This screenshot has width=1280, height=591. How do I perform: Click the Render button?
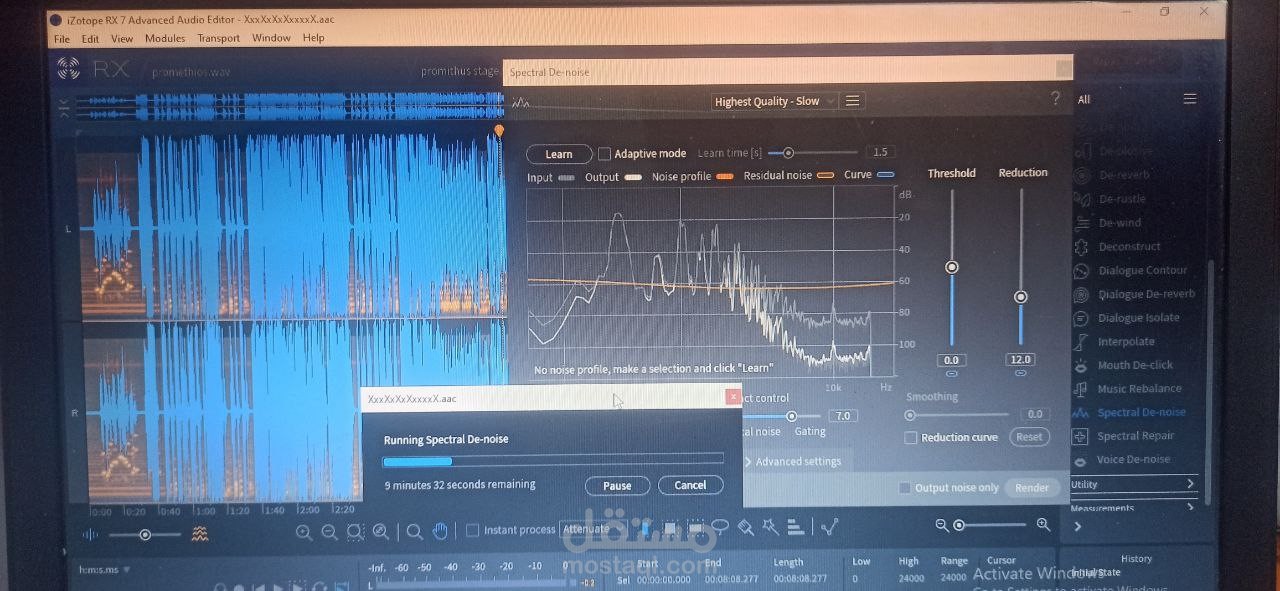[1032, 488]
